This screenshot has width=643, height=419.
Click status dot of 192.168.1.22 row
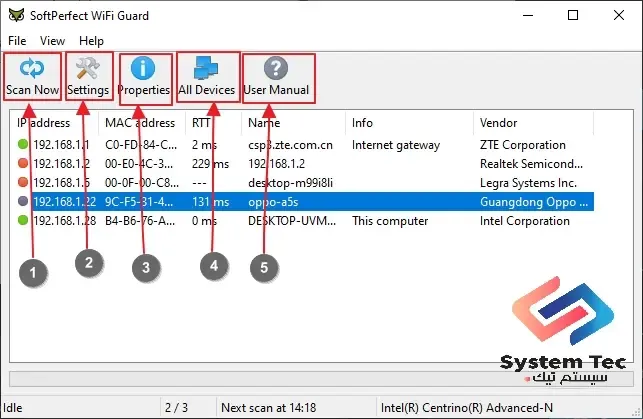click(23, 201)
